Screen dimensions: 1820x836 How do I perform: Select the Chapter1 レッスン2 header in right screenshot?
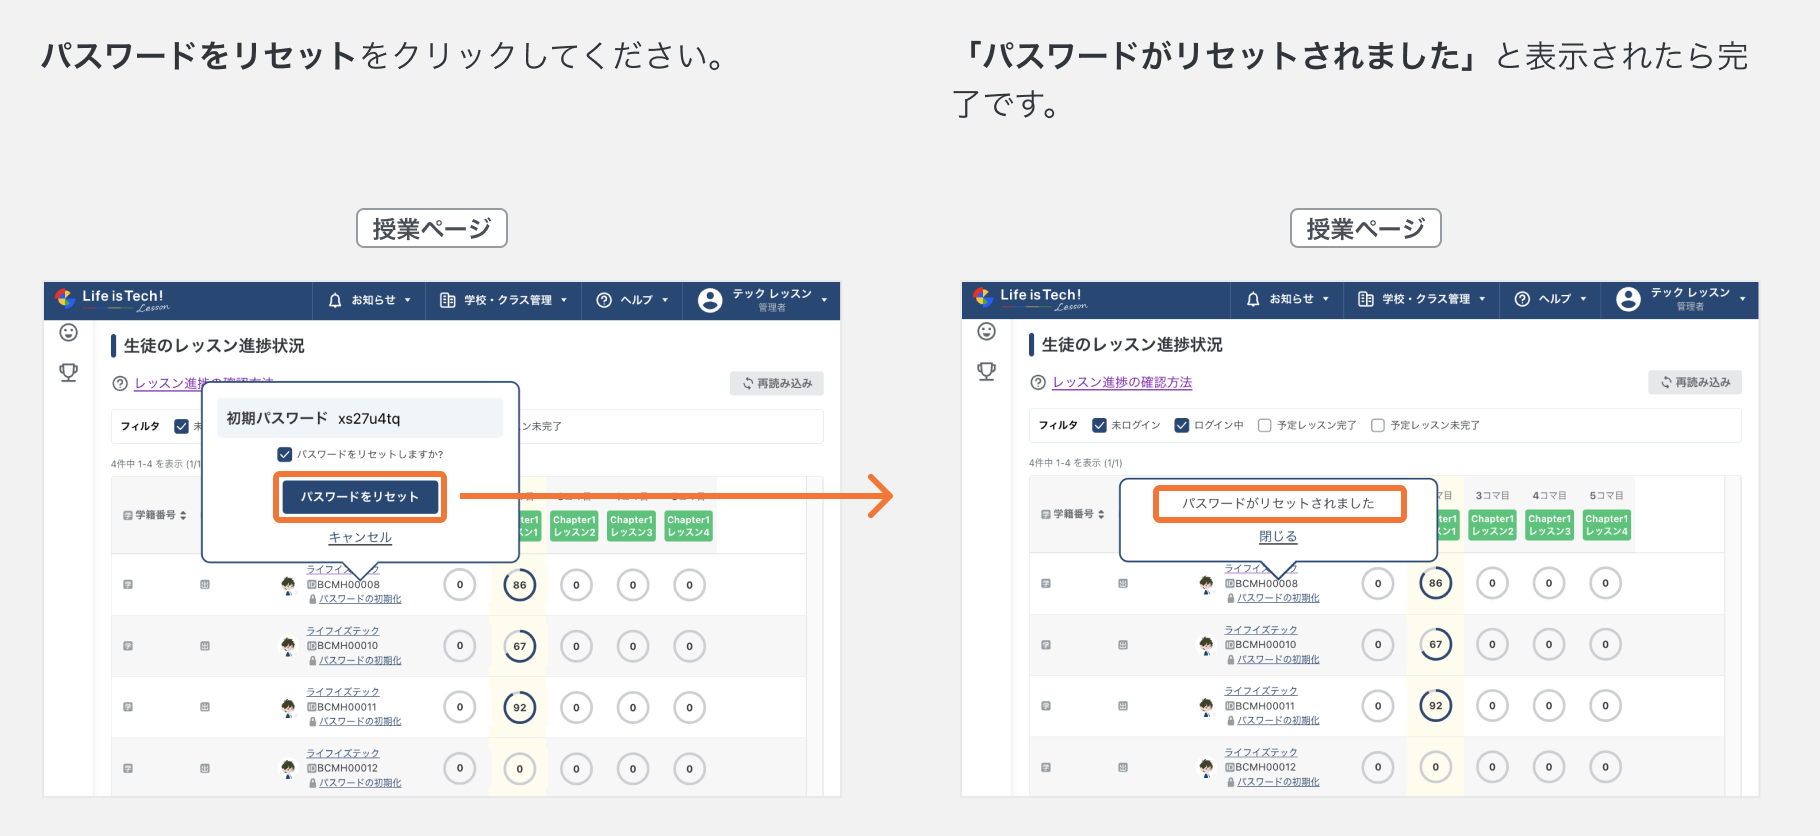(x=1493, y=525)
